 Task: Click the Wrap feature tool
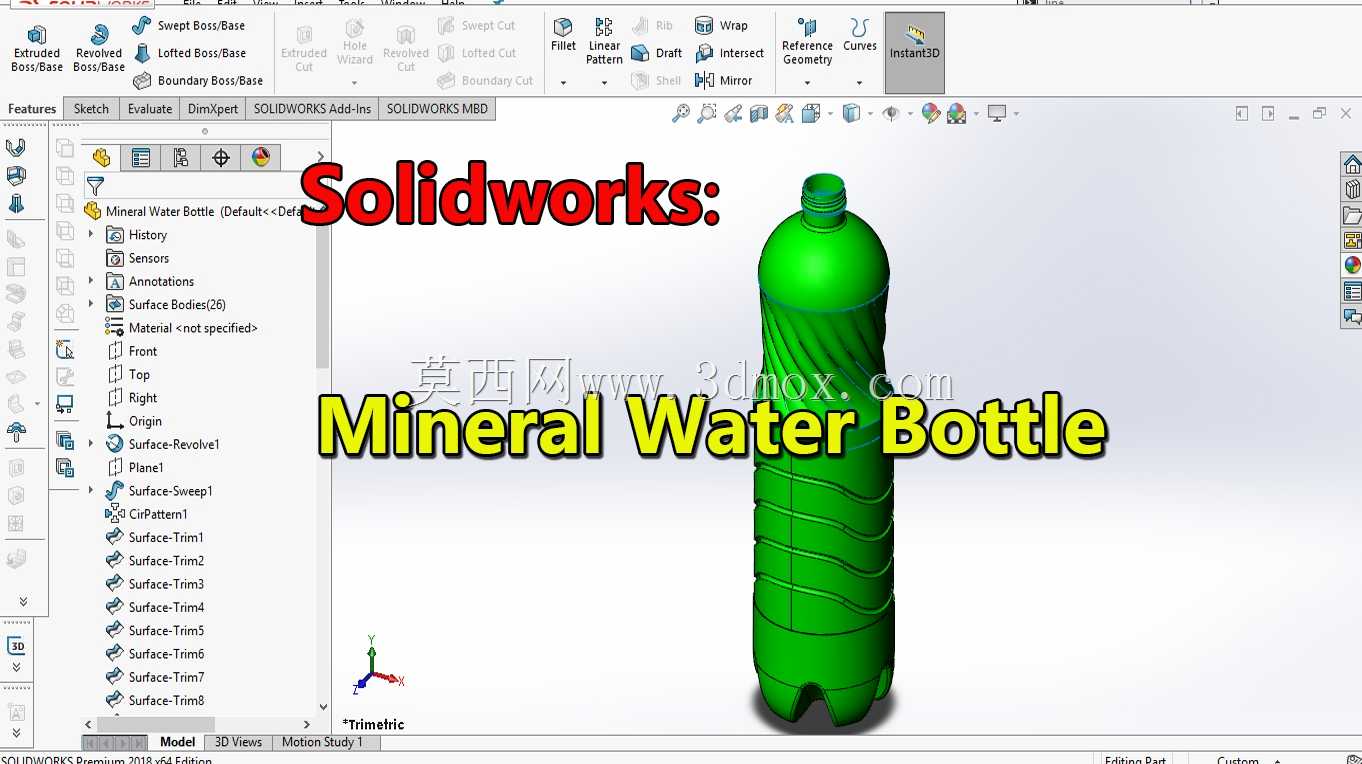coord(721,26)
